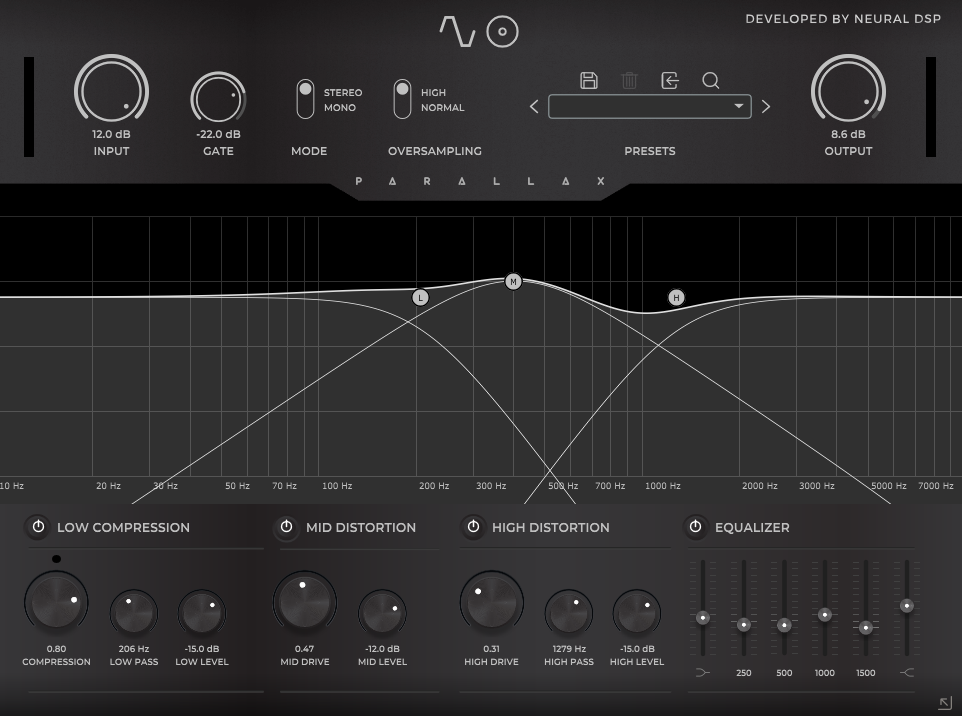Viewport: 962px width, 716px height.
Task: Click the 250 Hz equalizer slider
Action: tap(744, 624)
